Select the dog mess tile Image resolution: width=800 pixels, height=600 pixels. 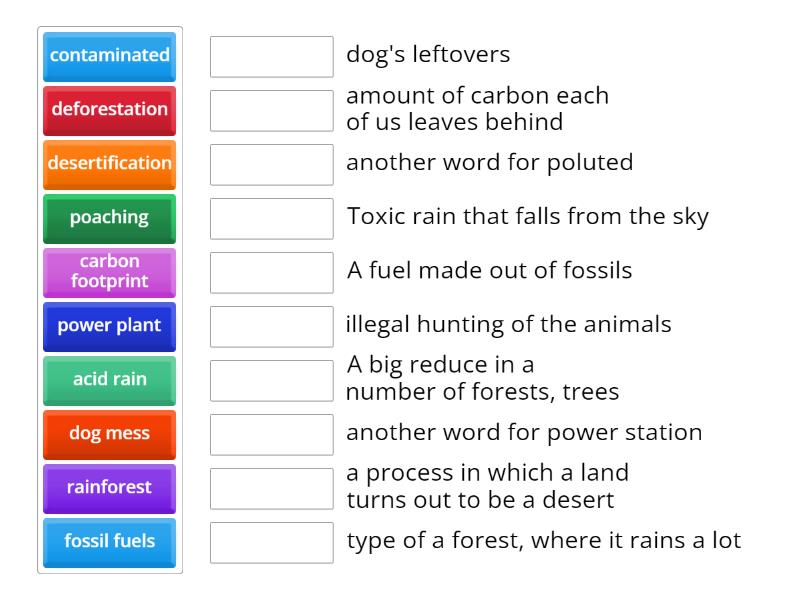tap(109, 434)
